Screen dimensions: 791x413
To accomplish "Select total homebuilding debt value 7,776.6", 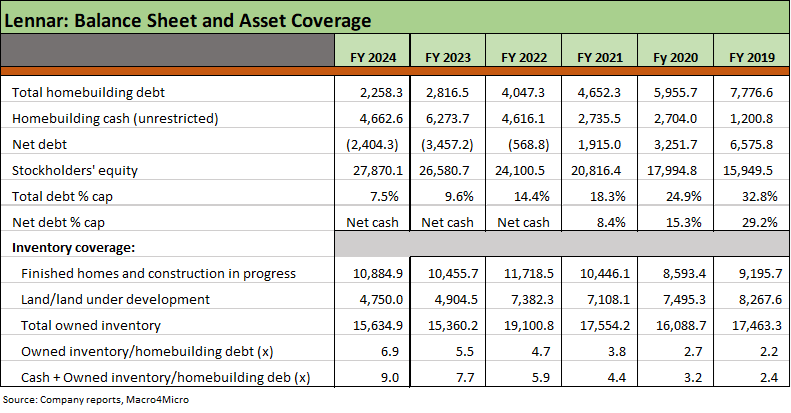I will pos(751,93).
